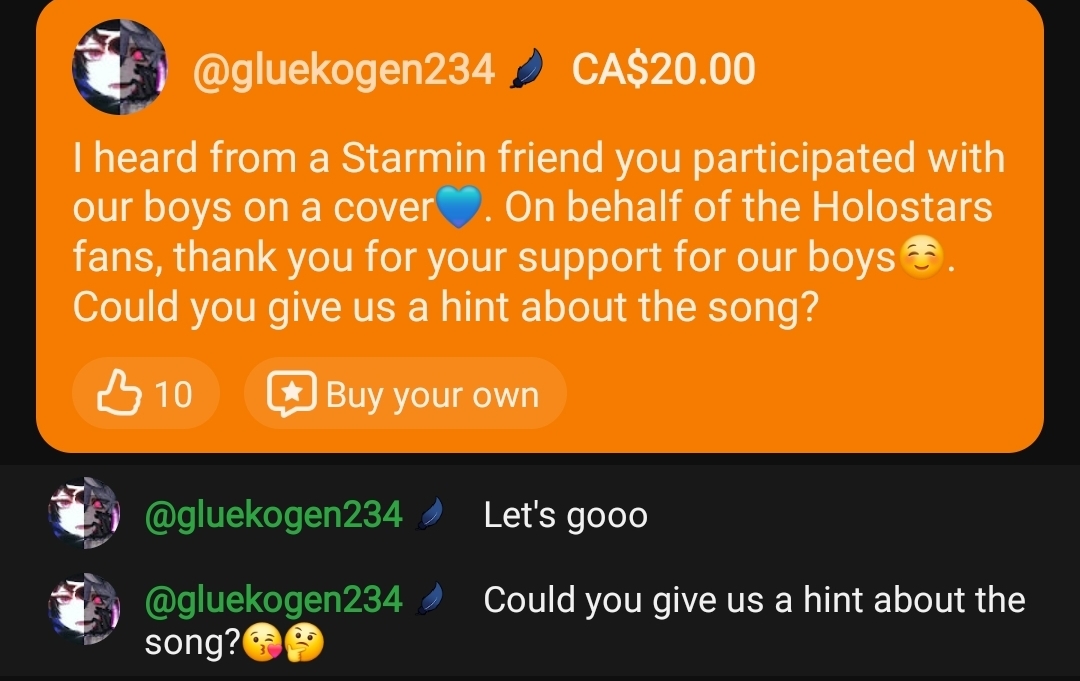Click the blue heart emoji after 'cover'

coord(459,207)
